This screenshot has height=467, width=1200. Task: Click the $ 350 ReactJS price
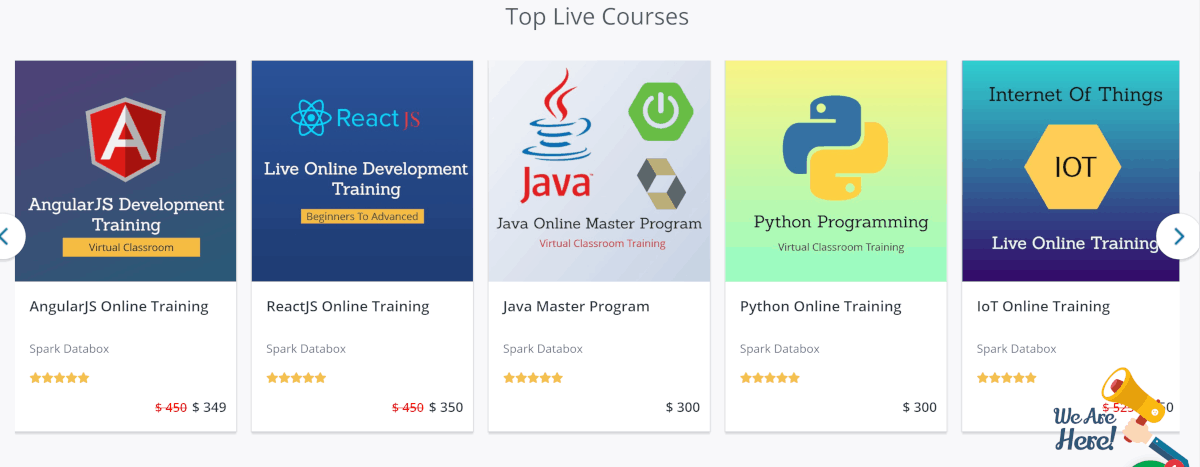446,407
